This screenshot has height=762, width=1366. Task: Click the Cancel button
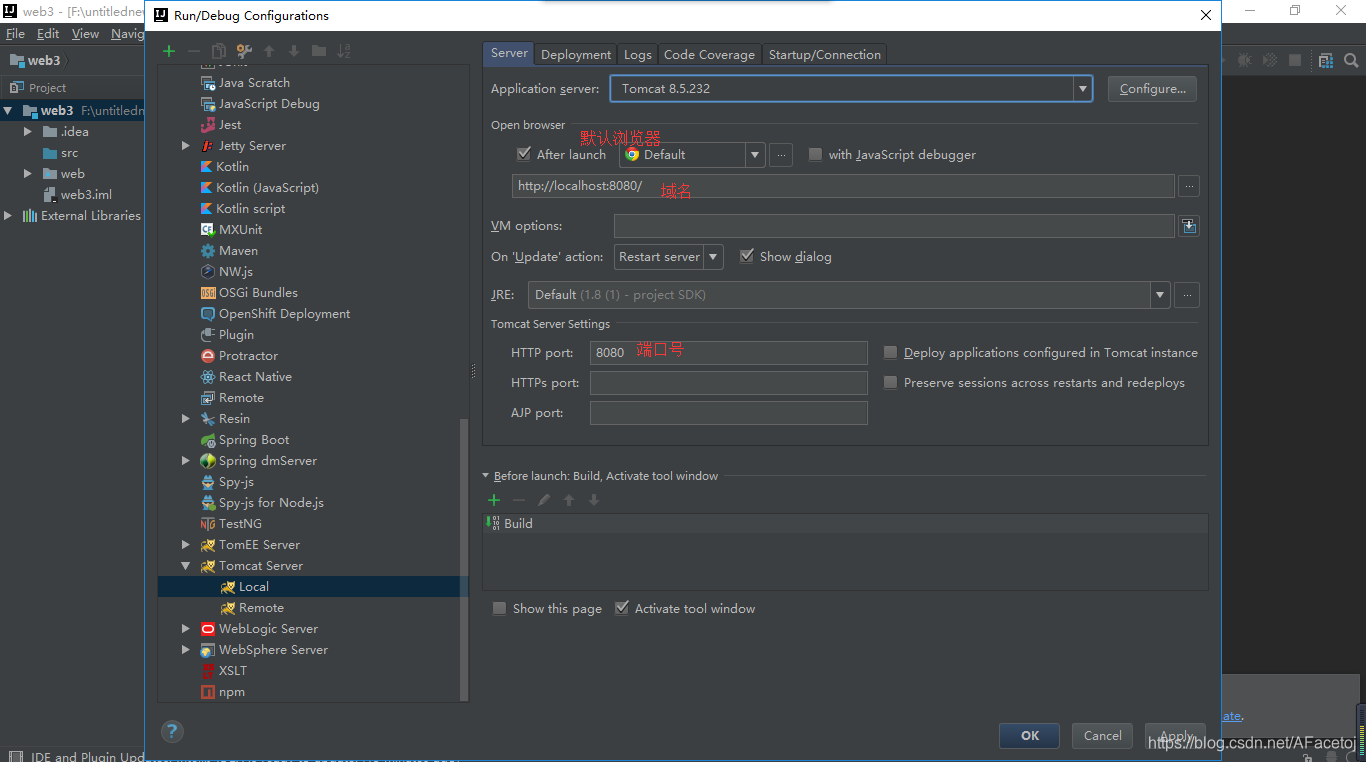click(1102, 735)
